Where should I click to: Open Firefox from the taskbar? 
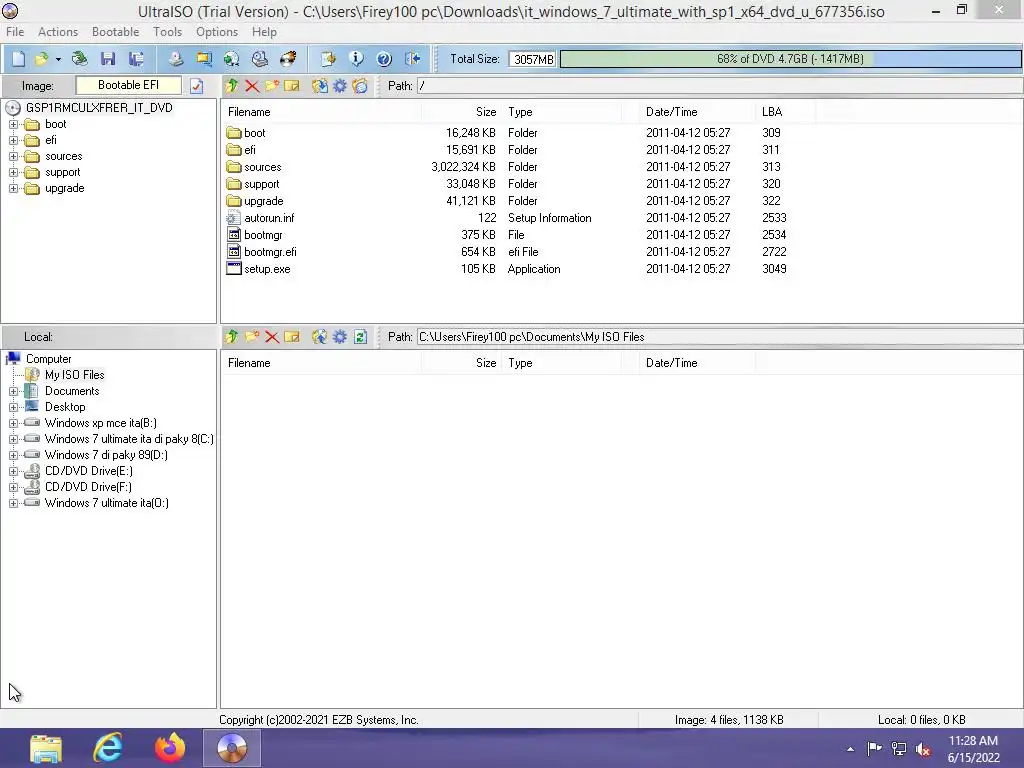pos(170,748)
